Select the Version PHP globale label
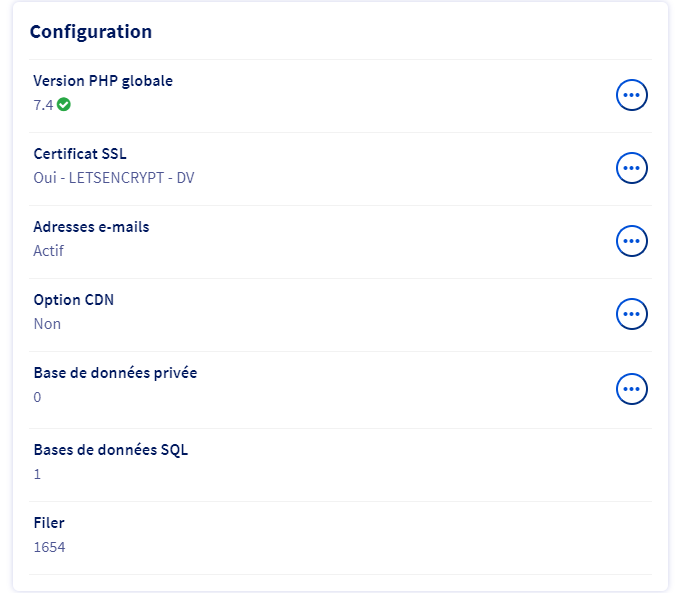The width and height of the screenshot is (682, 593). click(103, 81)
